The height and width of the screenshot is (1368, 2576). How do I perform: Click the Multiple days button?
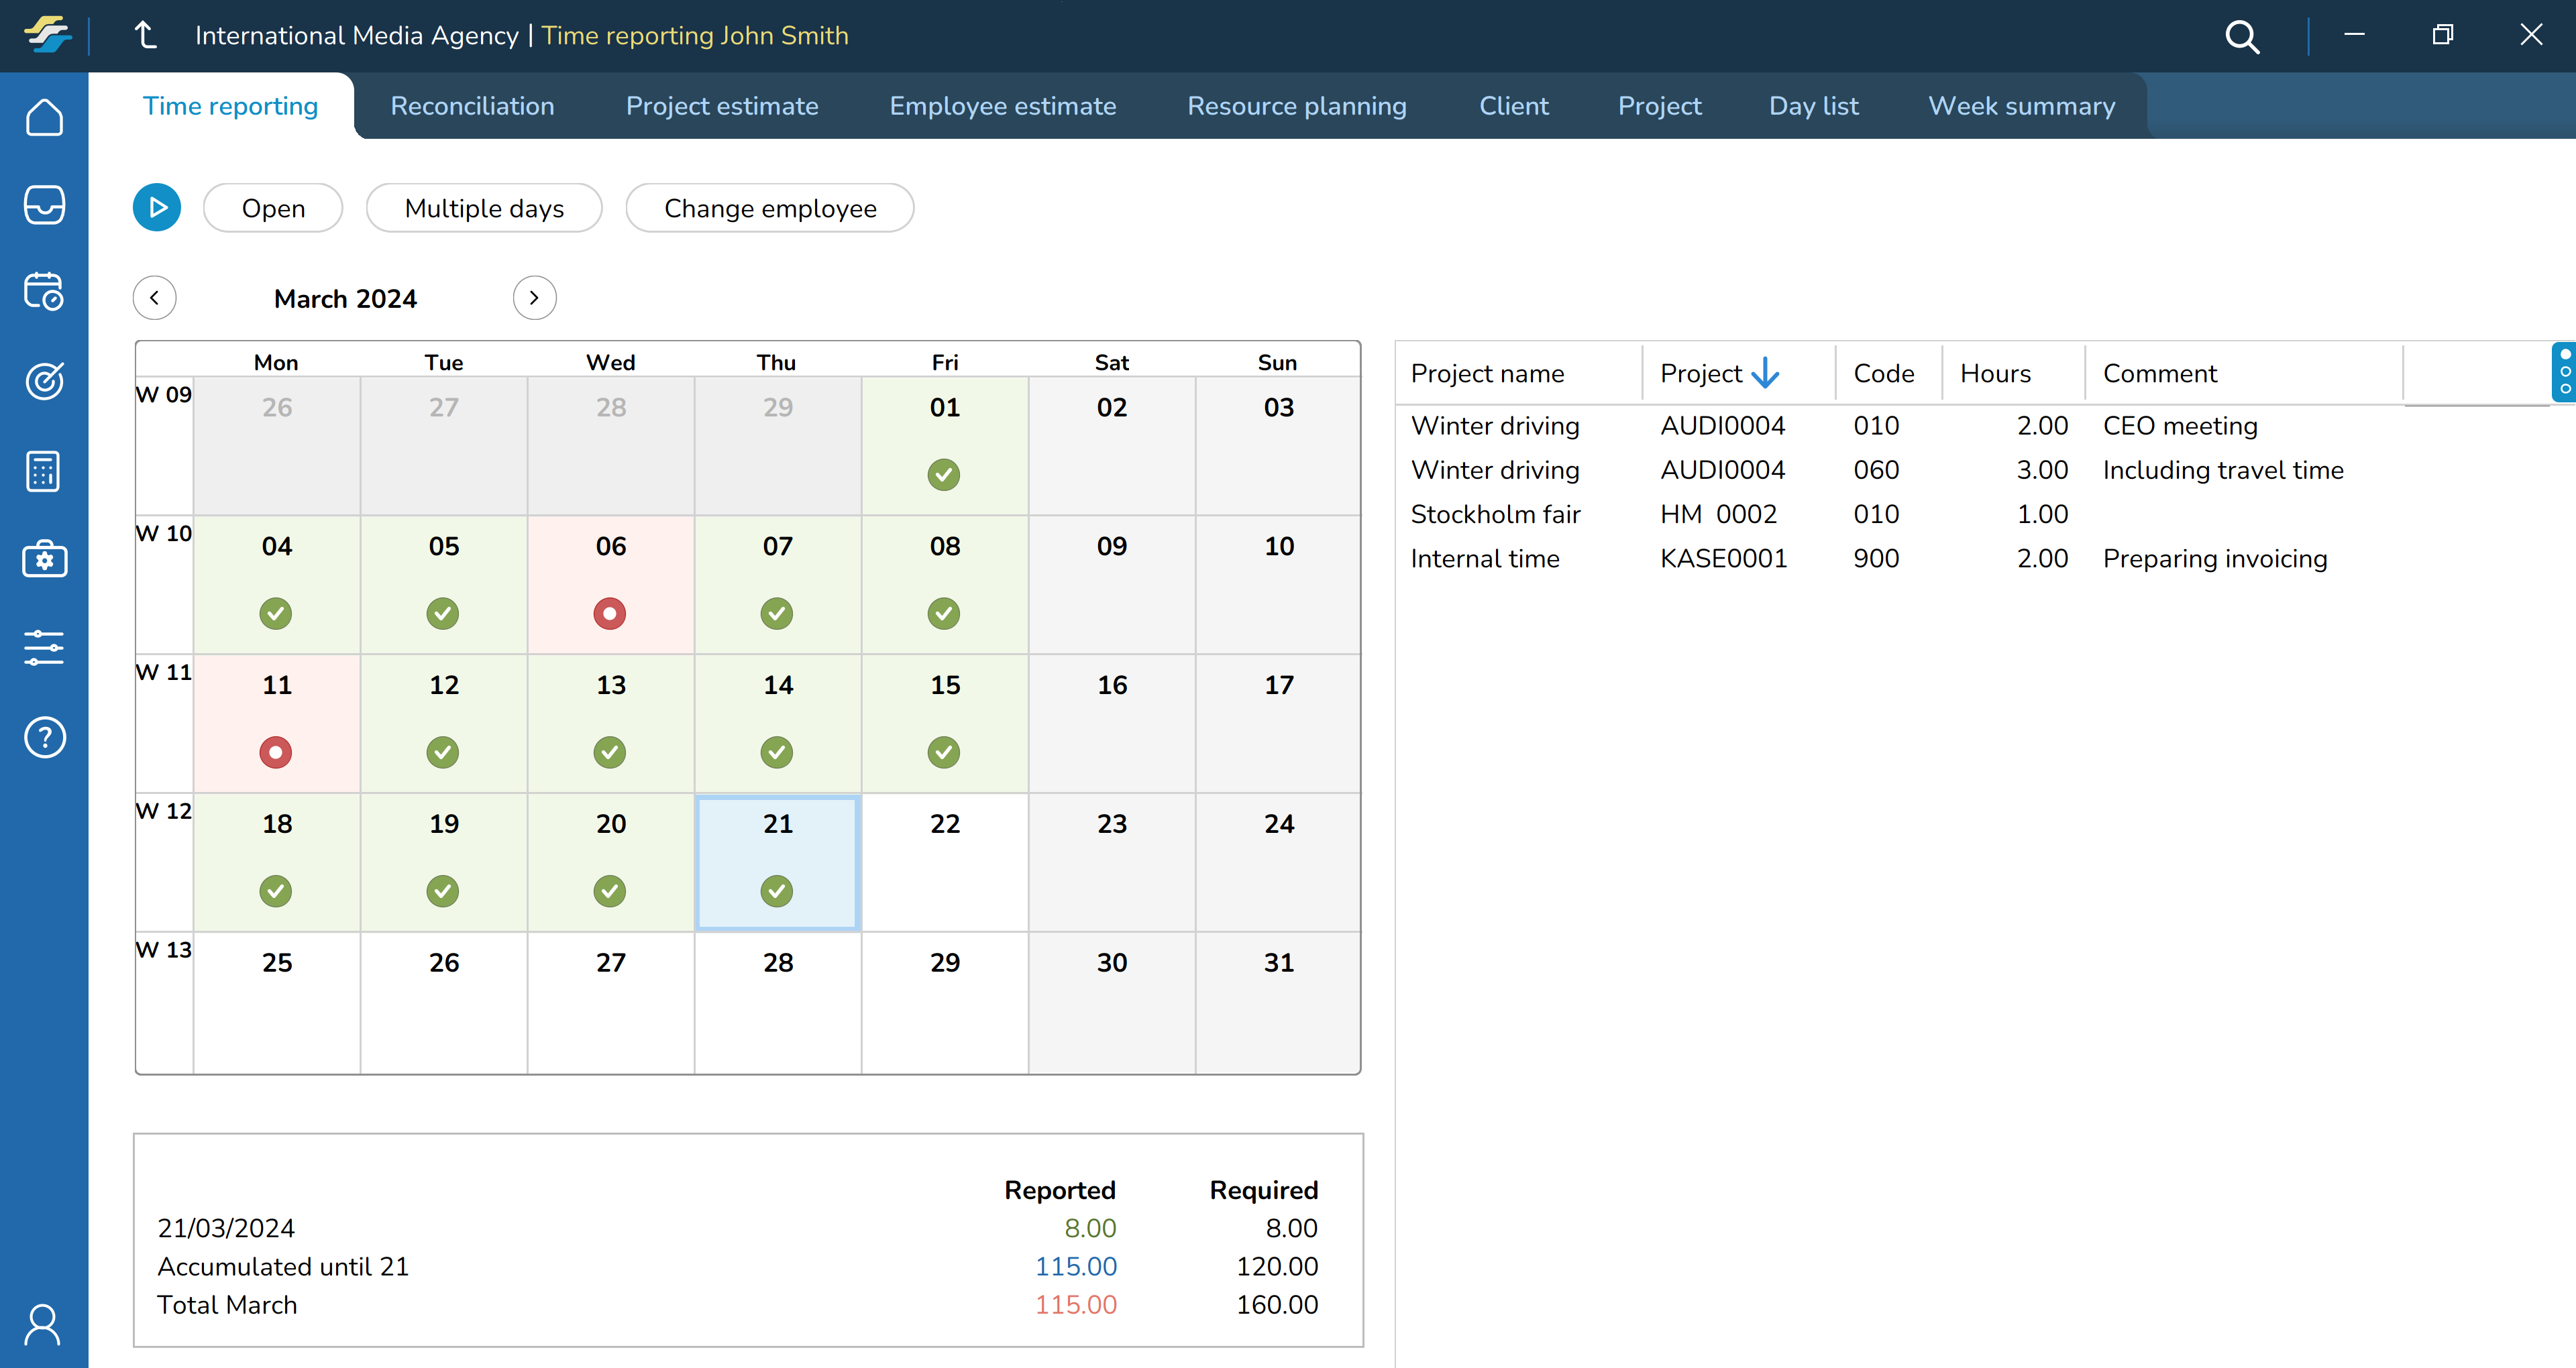coord(484,208)
